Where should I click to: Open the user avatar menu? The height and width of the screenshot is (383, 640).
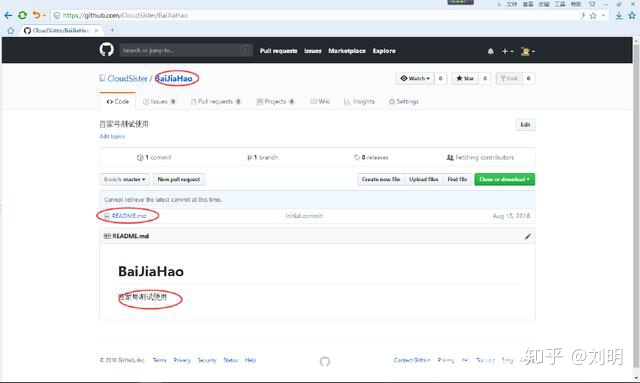[x=527, y=51]
